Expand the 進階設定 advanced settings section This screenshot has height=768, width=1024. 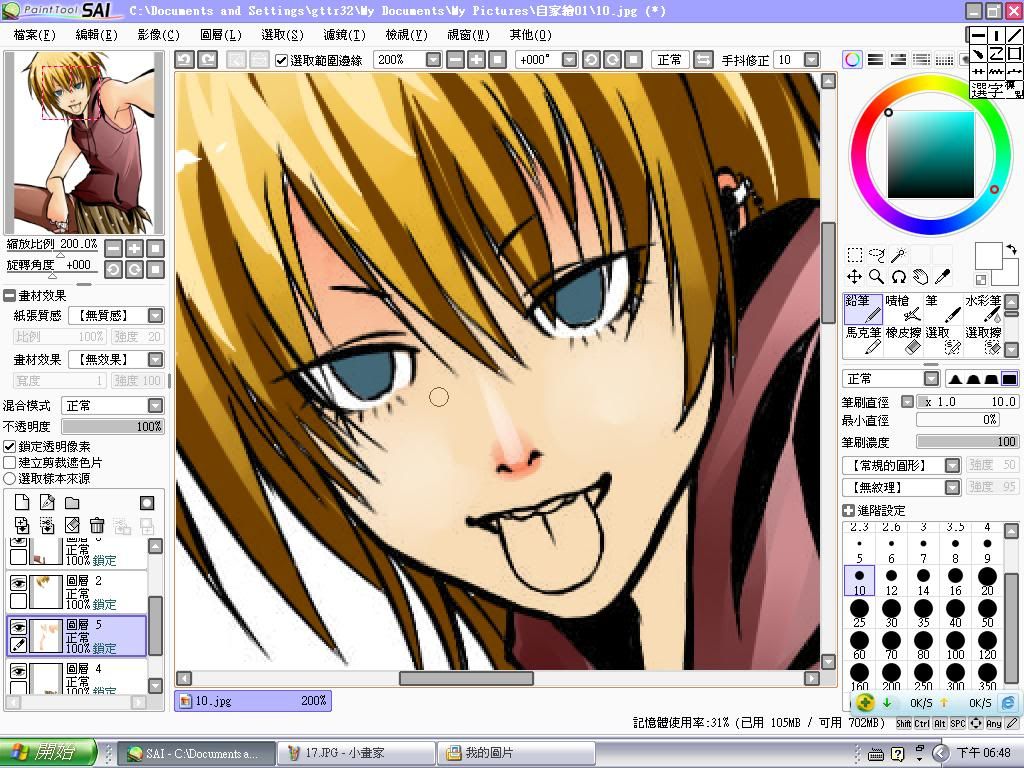coord(848,510)
